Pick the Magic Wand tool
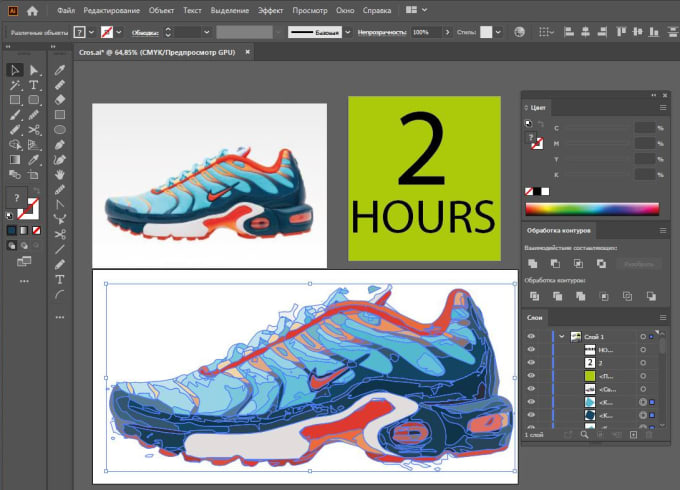The width and height of the screenshot is (680, 490). pos(15,85)
